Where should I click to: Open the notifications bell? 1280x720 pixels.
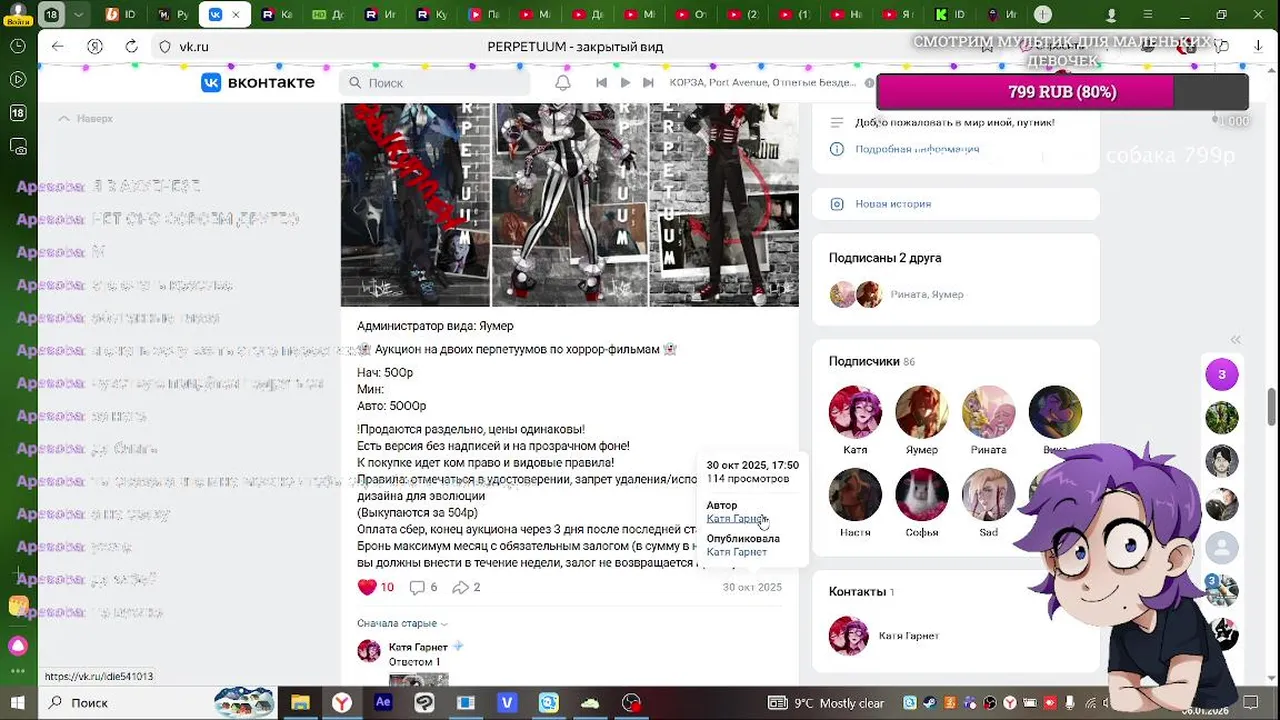coord(563,83)
